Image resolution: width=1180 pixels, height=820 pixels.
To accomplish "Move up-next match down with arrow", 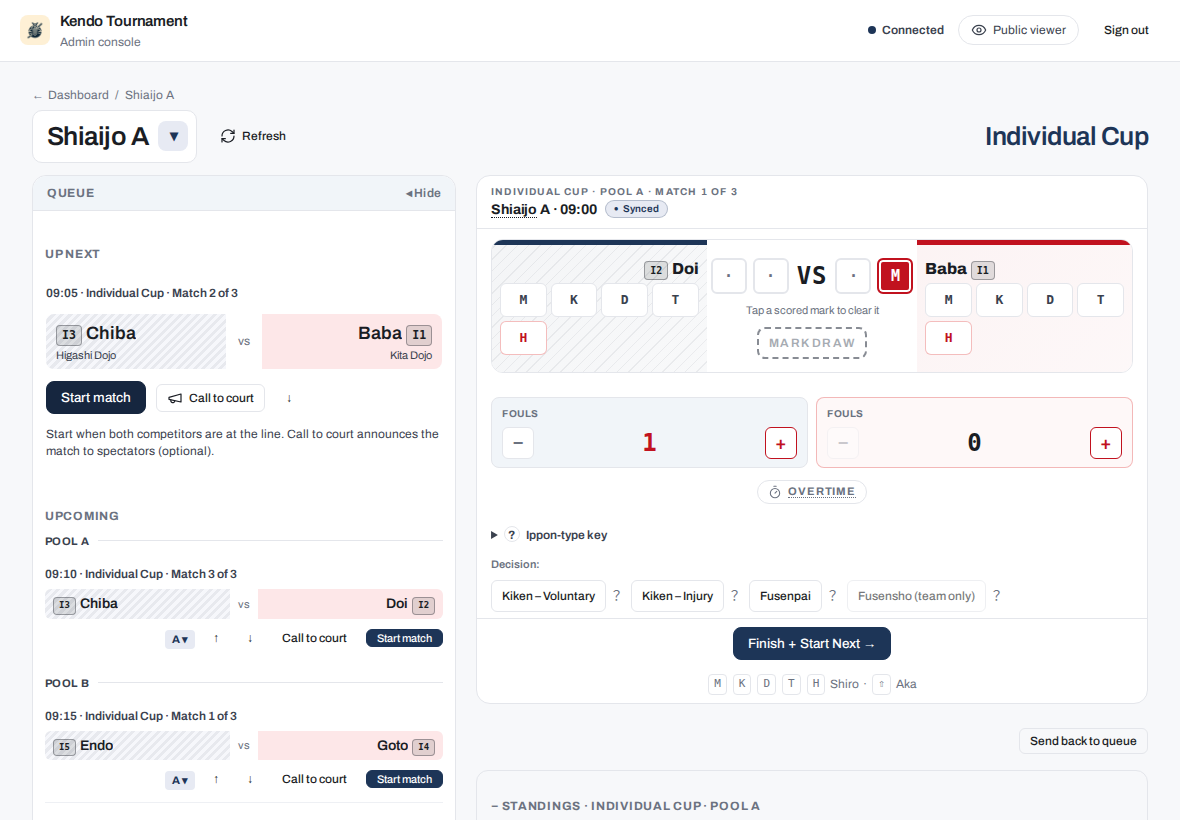I will pyautogui.click(x=289, y=398).
